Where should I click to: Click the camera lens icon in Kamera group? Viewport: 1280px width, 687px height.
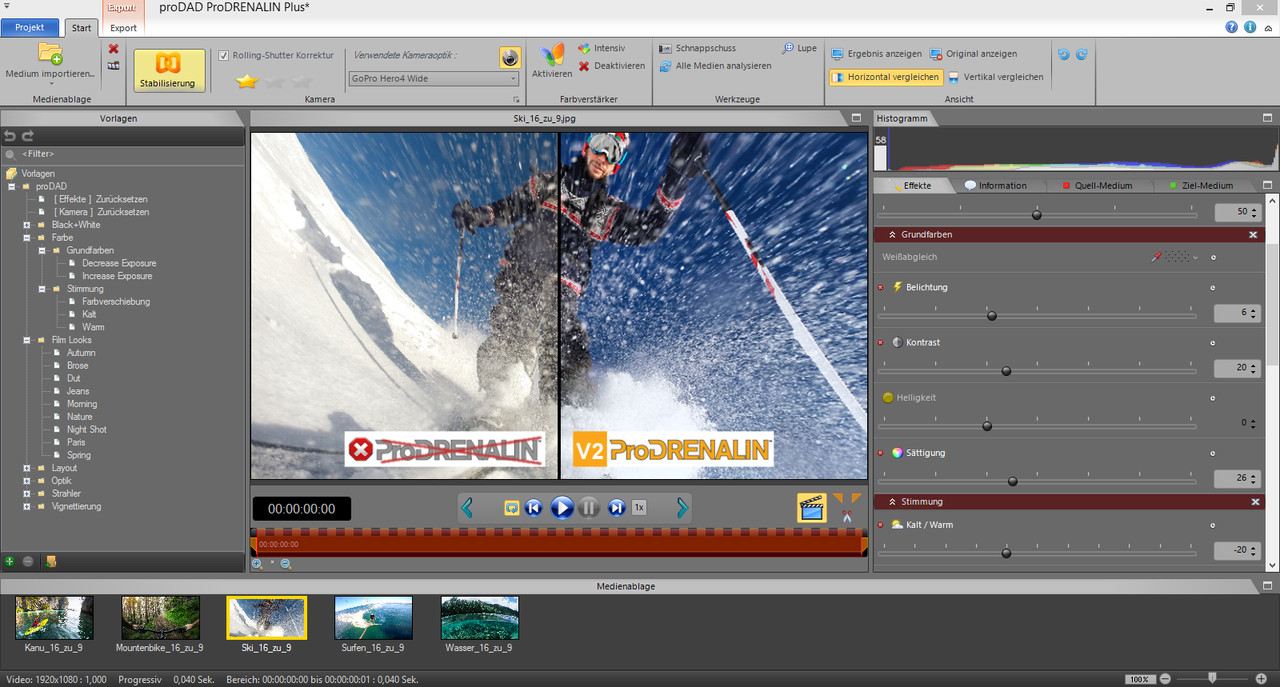point(510,57)
